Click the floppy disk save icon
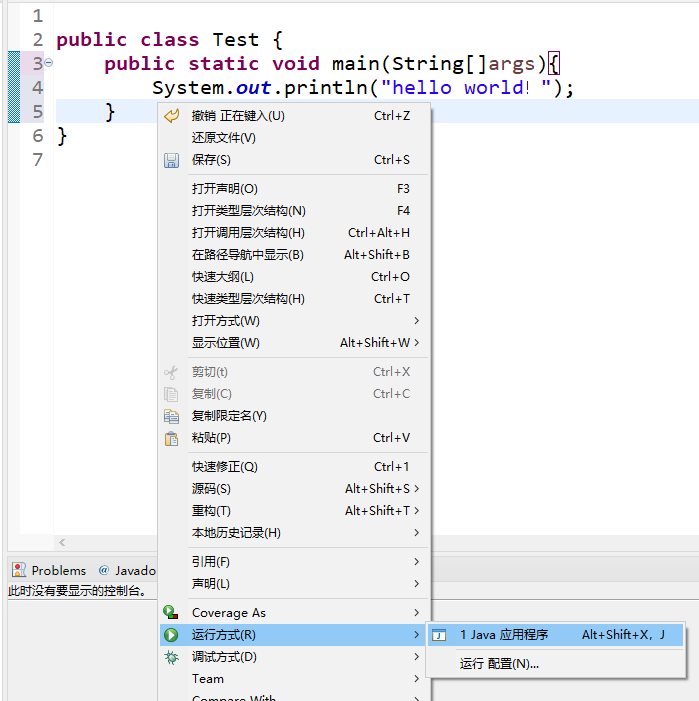The width and height of the screenshot is (699, 701). (171, 160)
